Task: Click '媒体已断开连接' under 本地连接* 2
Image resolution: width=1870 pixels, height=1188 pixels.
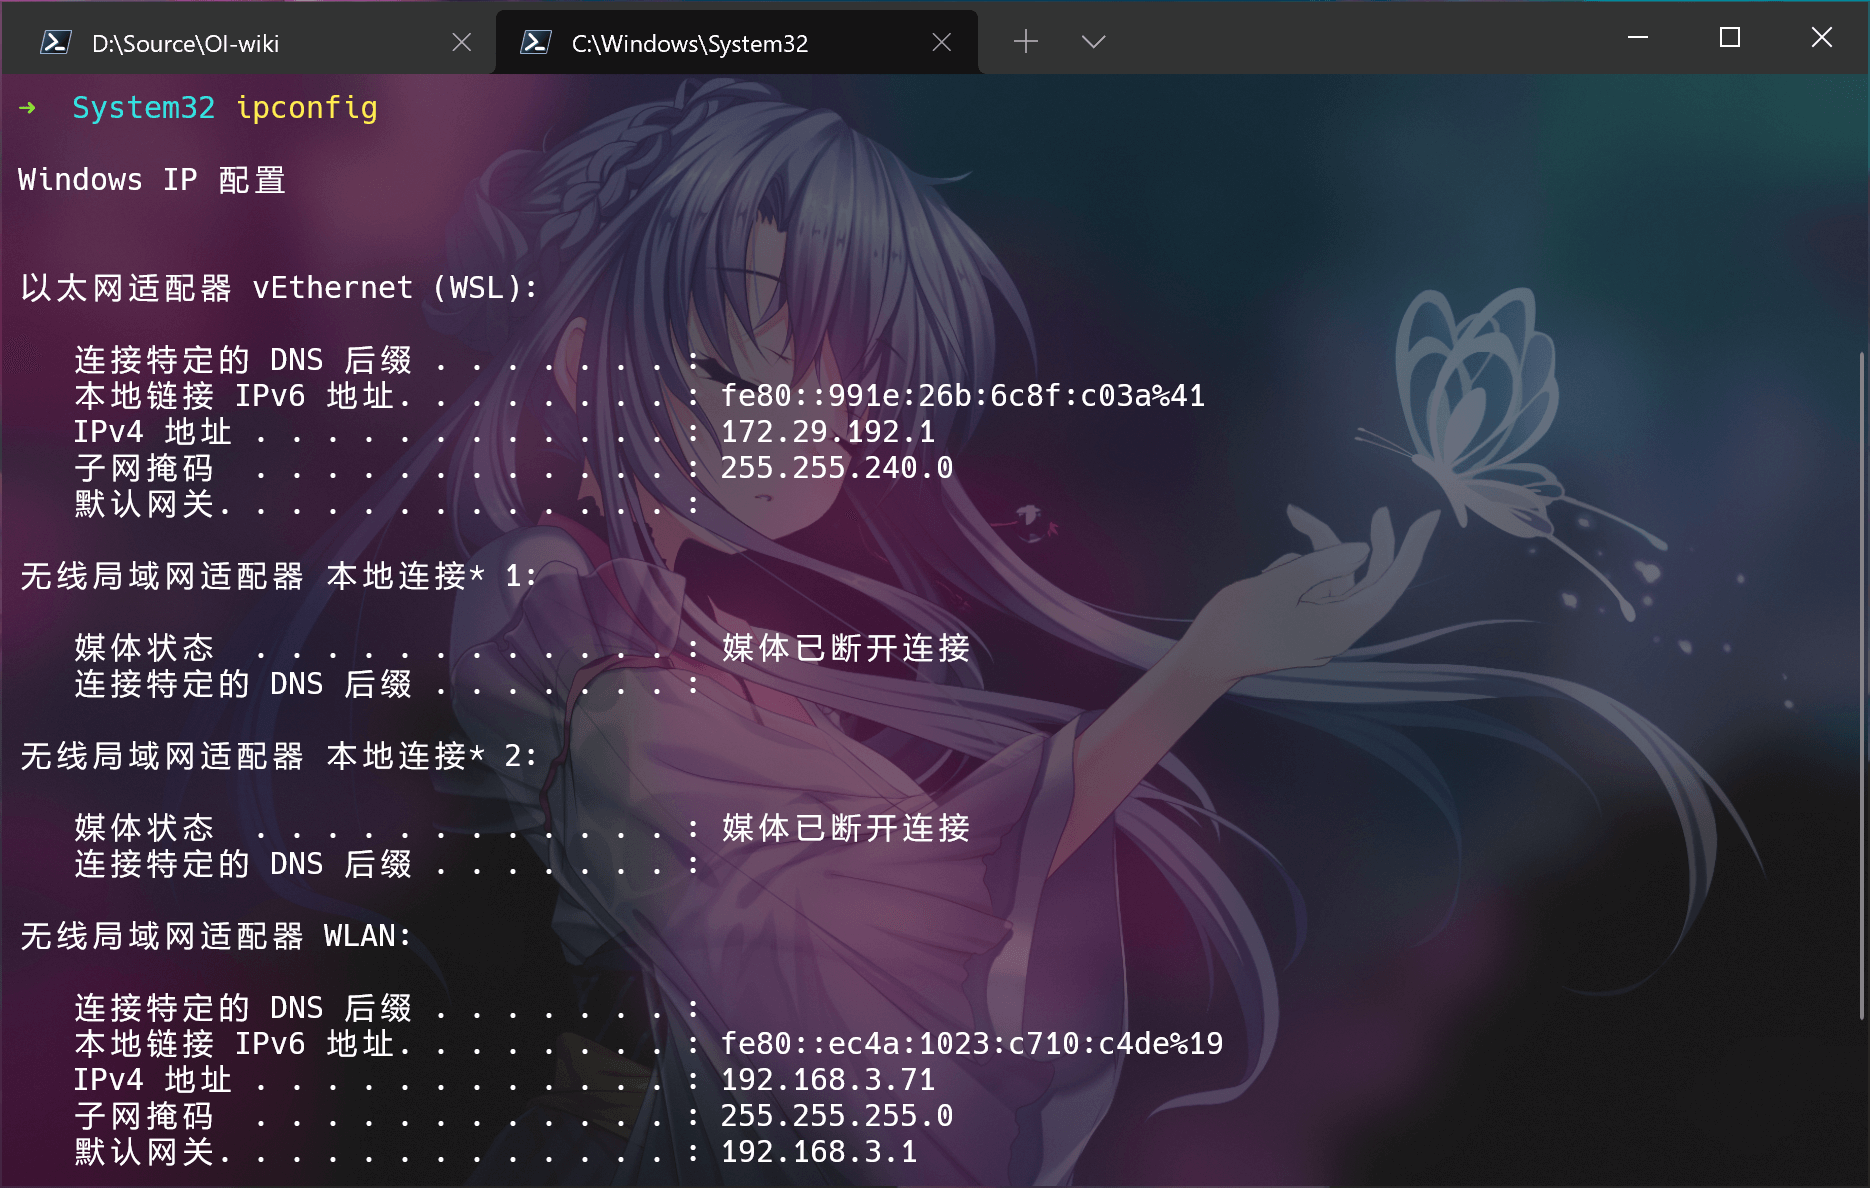Action: (x=846, y=828)
